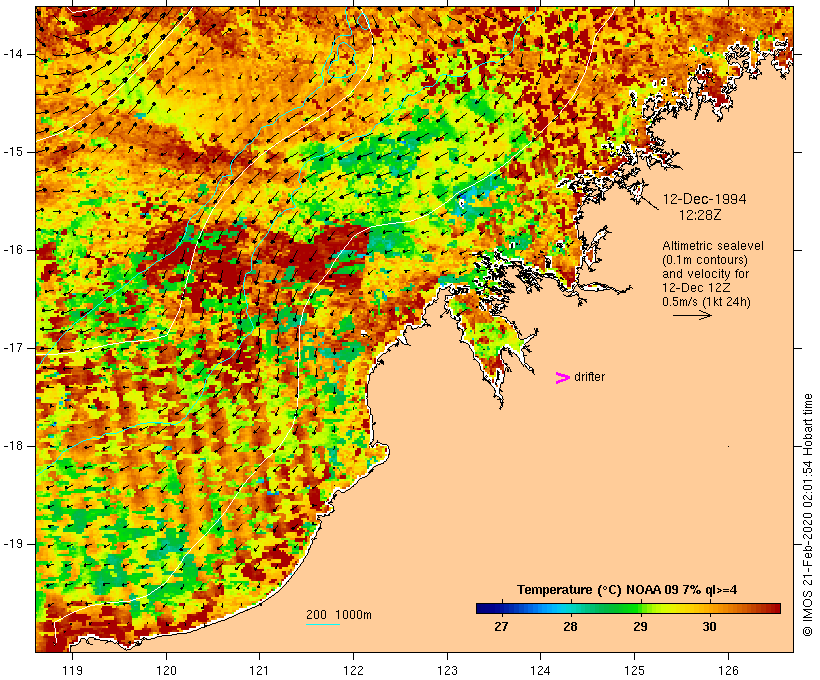
Task: Click the '12-Dec 12Z' caption line
Action: 696,288
